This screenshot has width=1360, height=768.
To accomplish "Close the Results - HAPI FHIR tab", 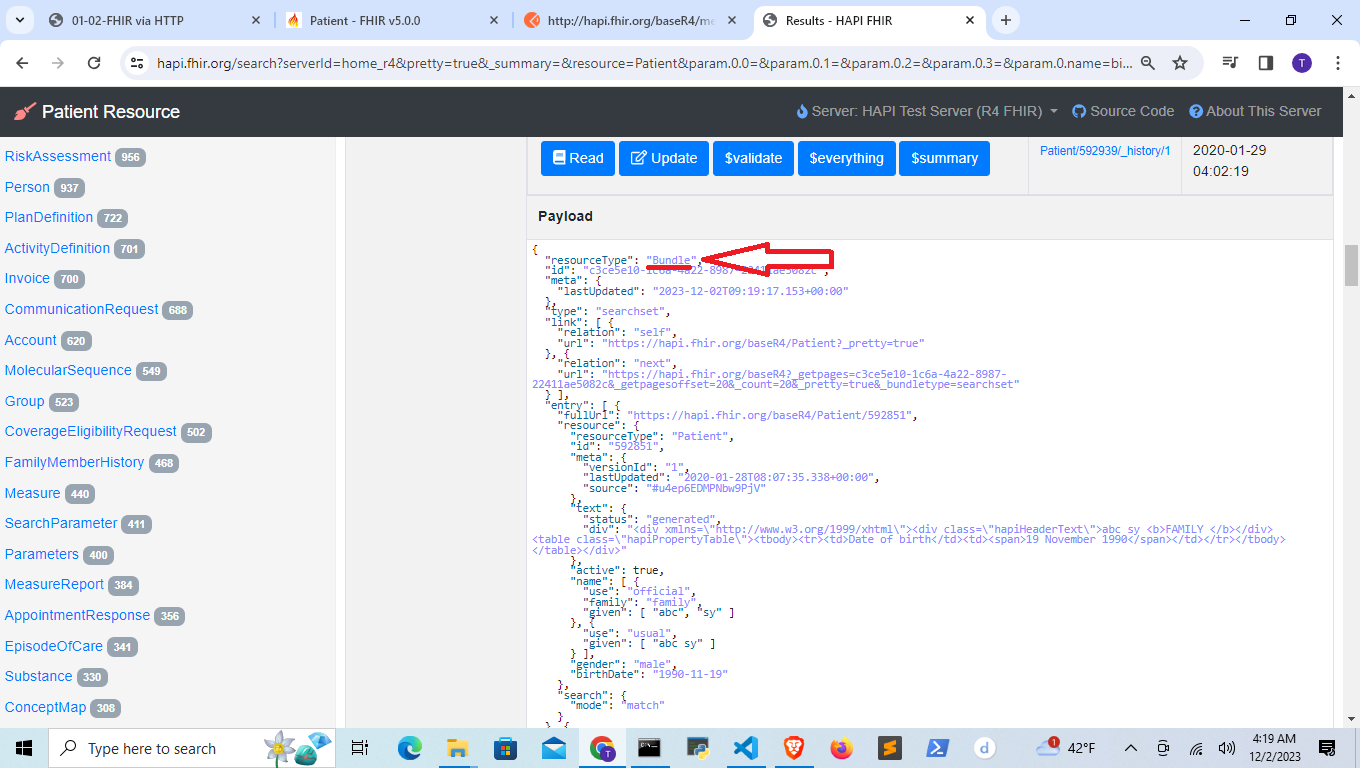I will click(x=970, y=20).
